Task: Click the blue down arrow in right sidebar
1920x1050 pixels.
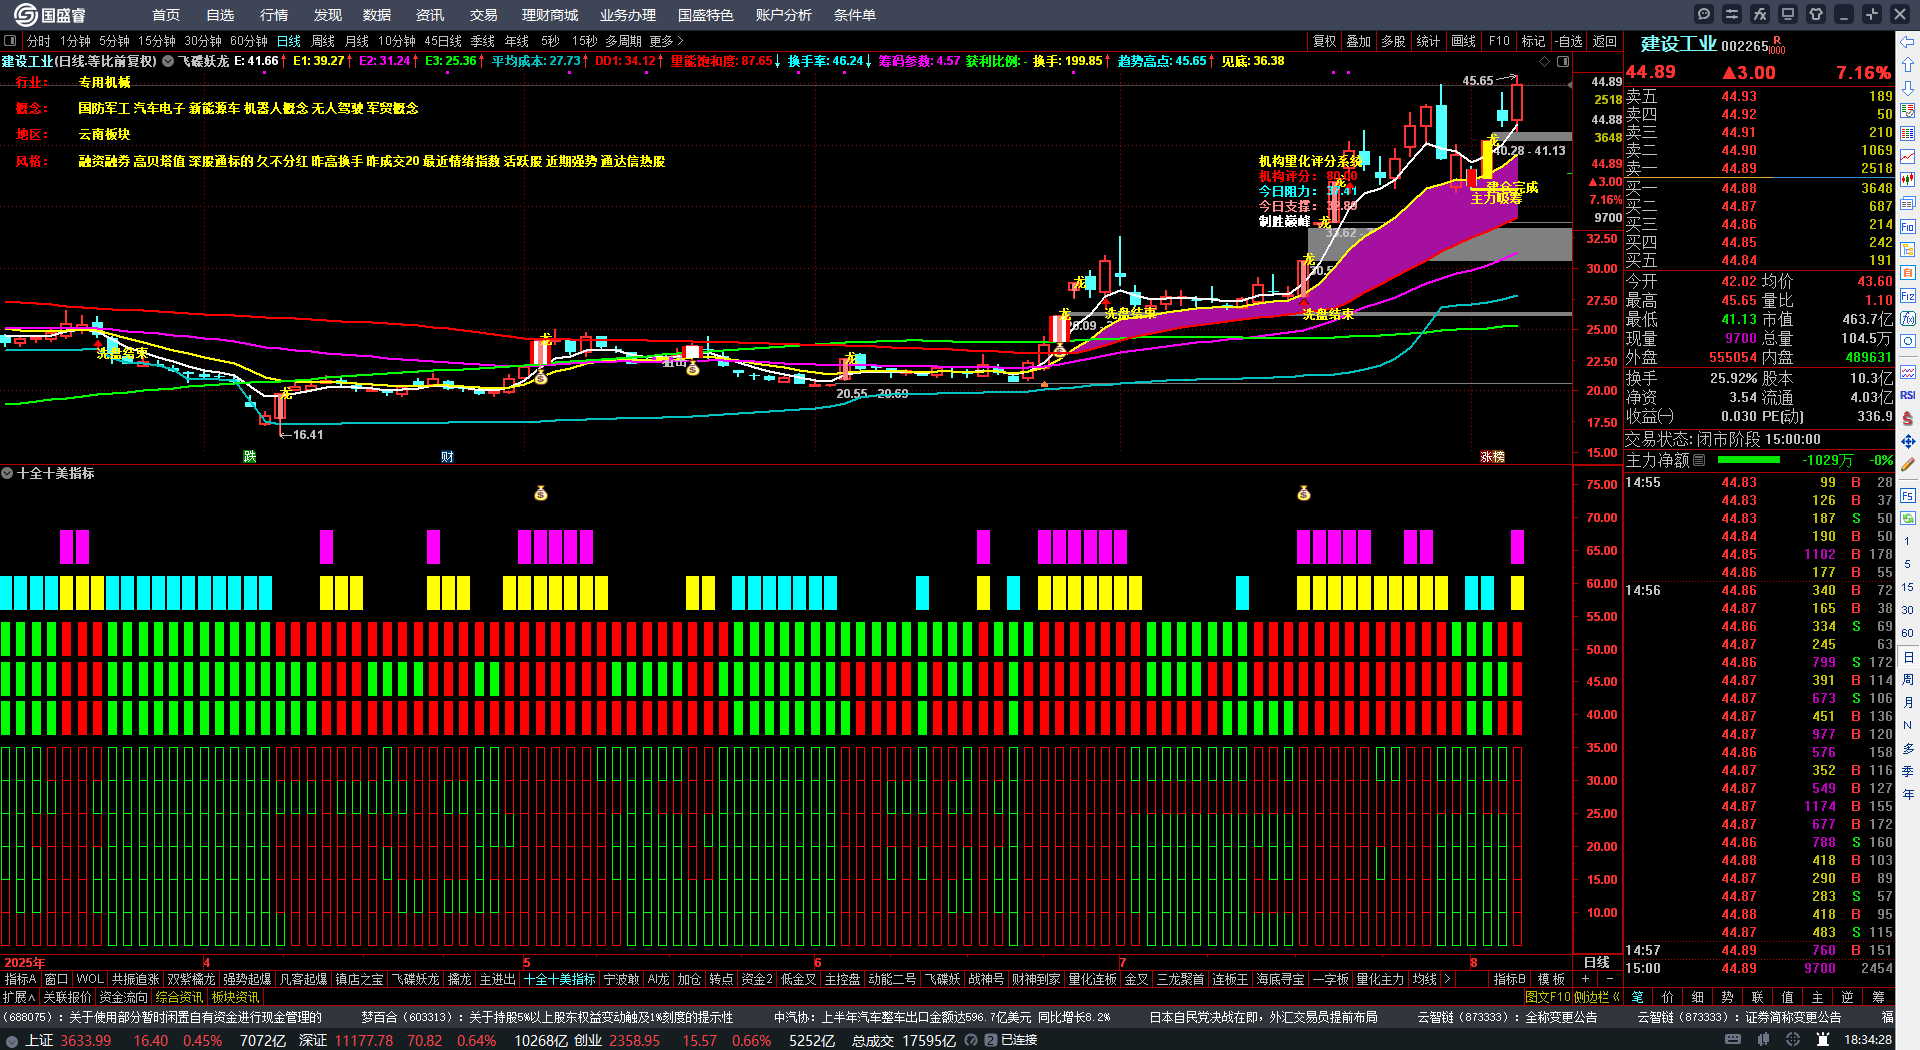Action: [x=1908, y=88]
